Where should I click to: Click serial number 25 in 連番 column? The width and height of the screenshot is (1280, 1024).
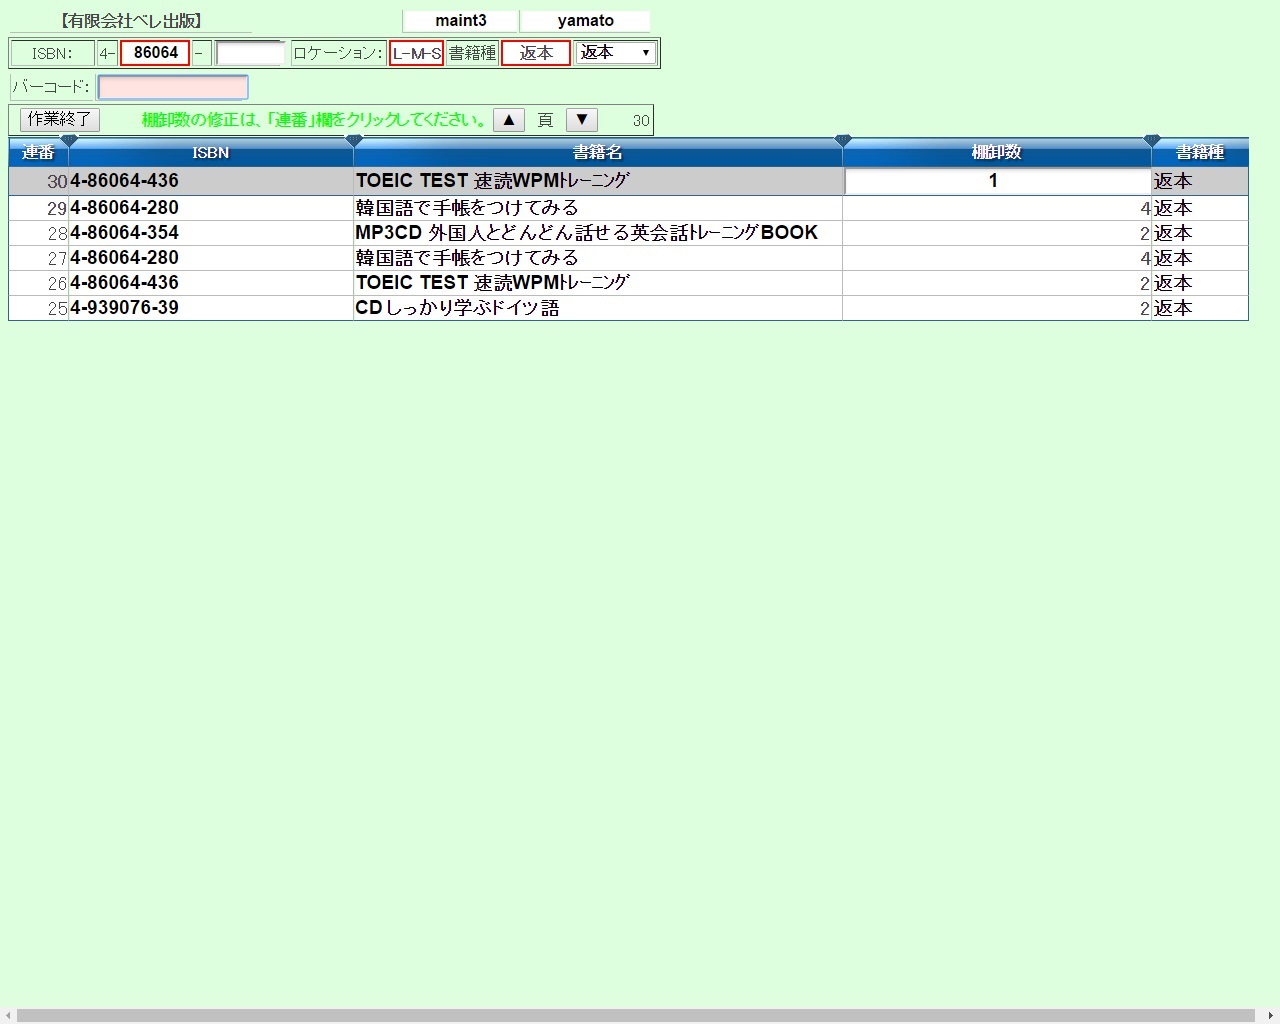click(x=57, y=308)
